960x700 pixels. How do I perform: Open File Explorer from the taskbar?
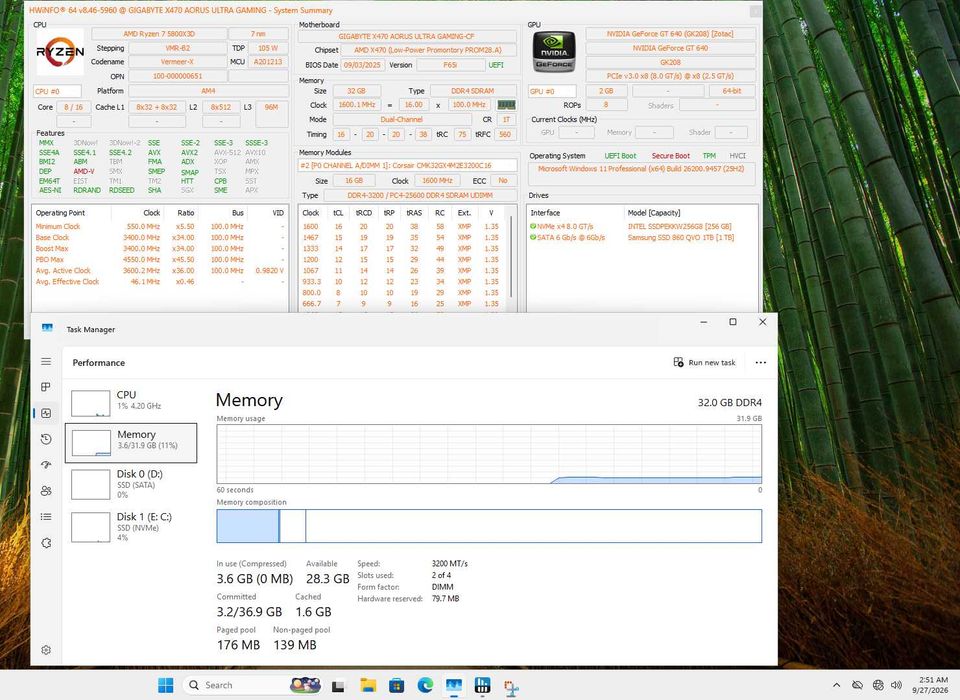pyautogui.click(x=368, y=685)
